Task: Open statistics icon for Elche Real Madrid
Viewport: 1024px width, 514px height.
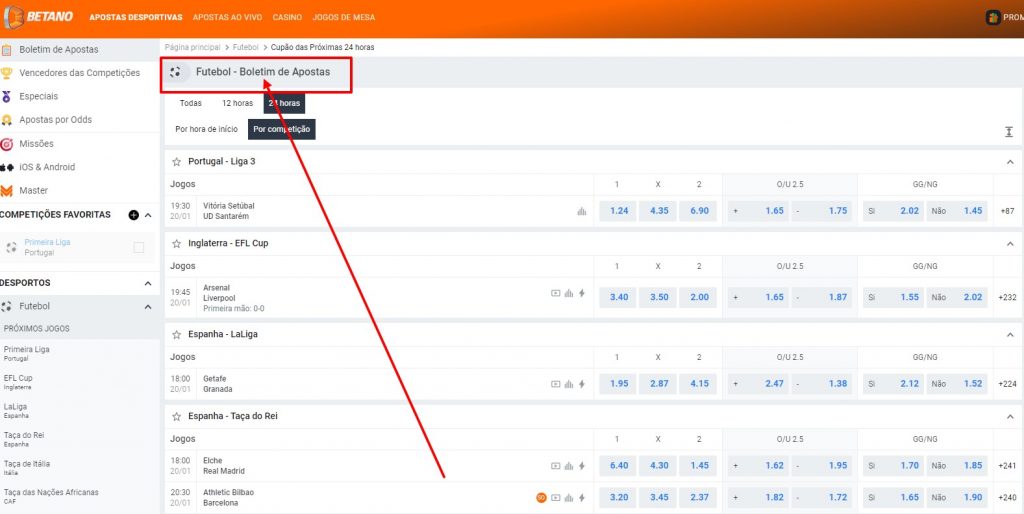Action: pos(569,466)
